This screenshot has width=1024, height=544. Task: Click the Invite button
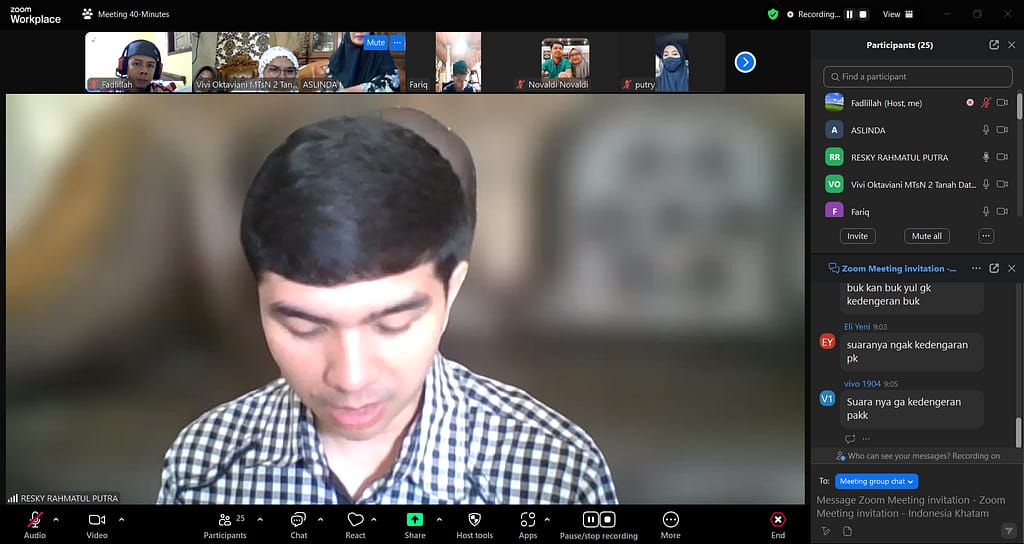pyautogui.click(x=857, y=236)
